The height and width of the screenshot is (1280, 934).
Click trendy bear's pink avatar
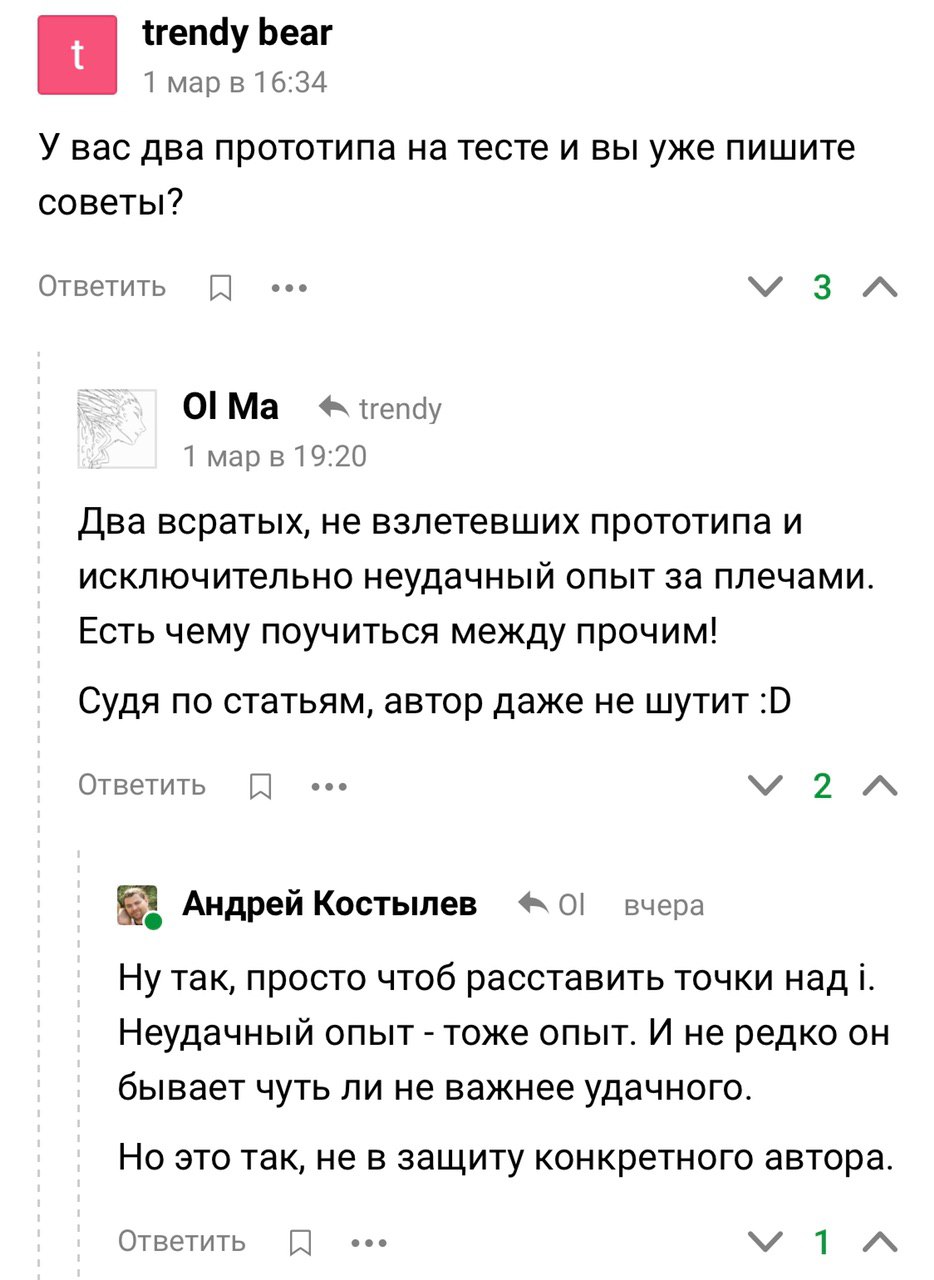(77, 56)
